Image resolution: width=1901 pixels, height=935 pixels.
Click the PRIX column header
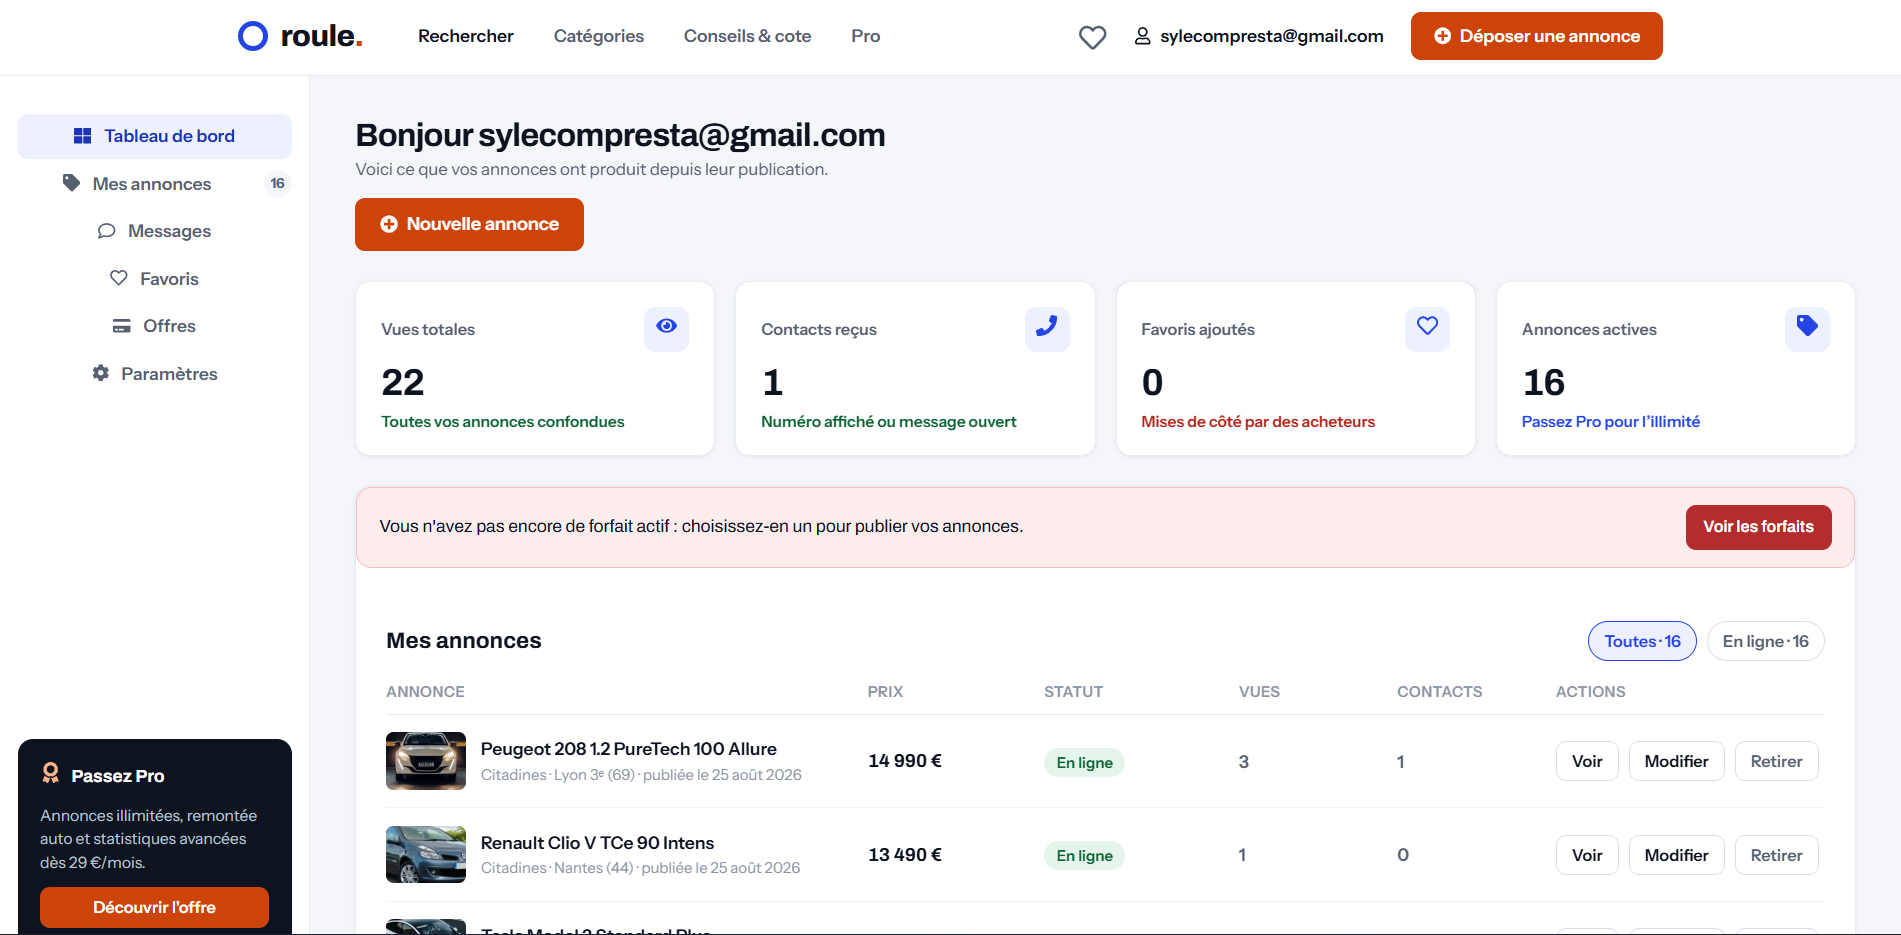tap(885, 692)
